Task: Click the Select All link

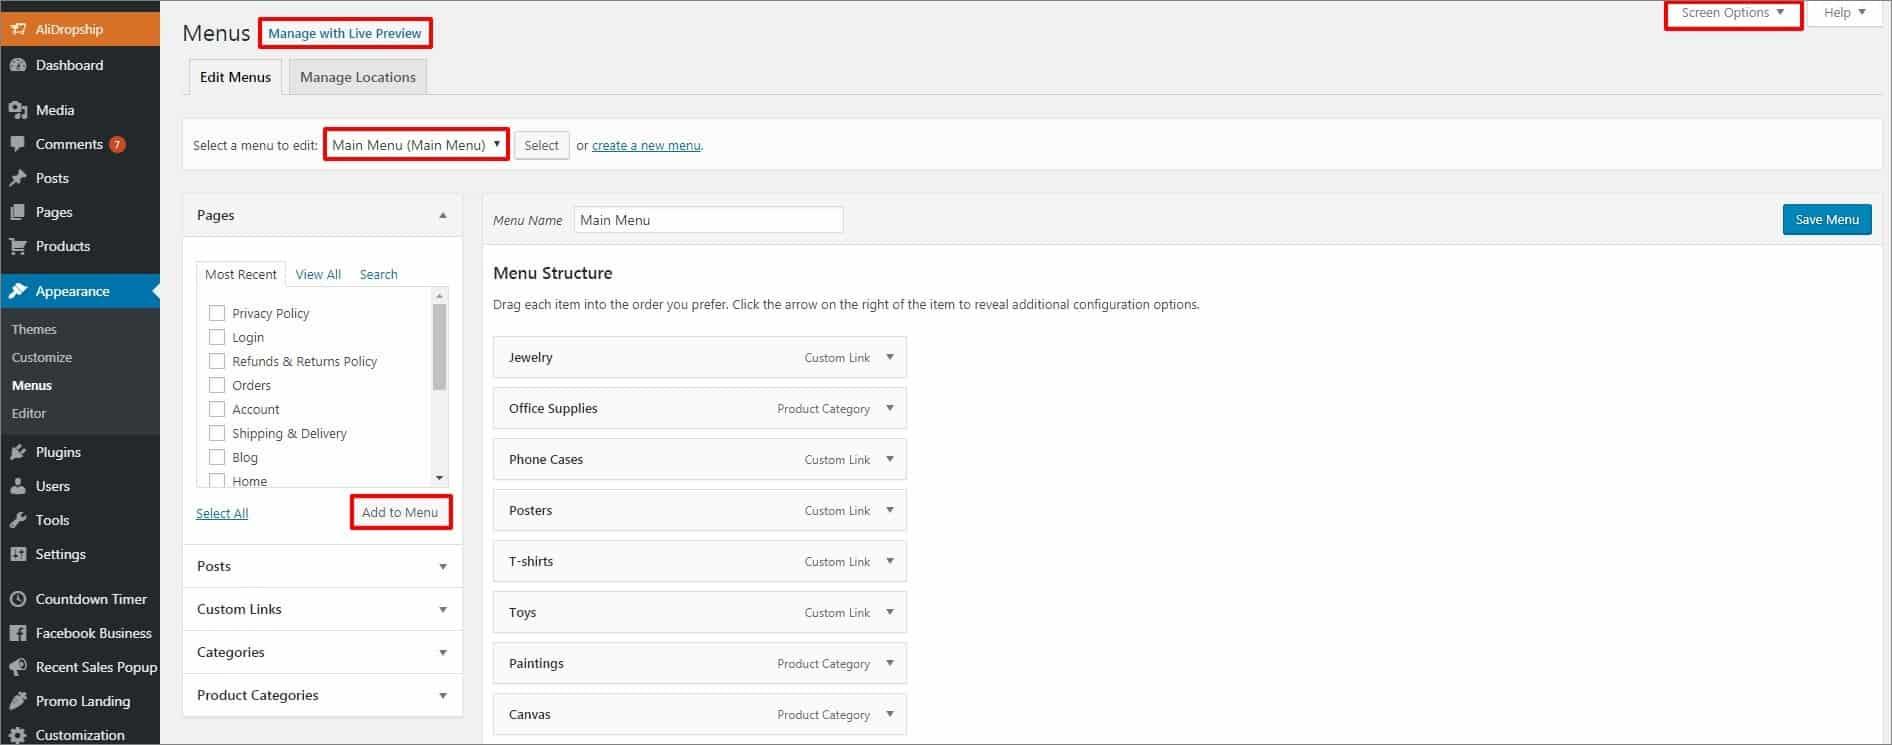Action: (222, 513)
